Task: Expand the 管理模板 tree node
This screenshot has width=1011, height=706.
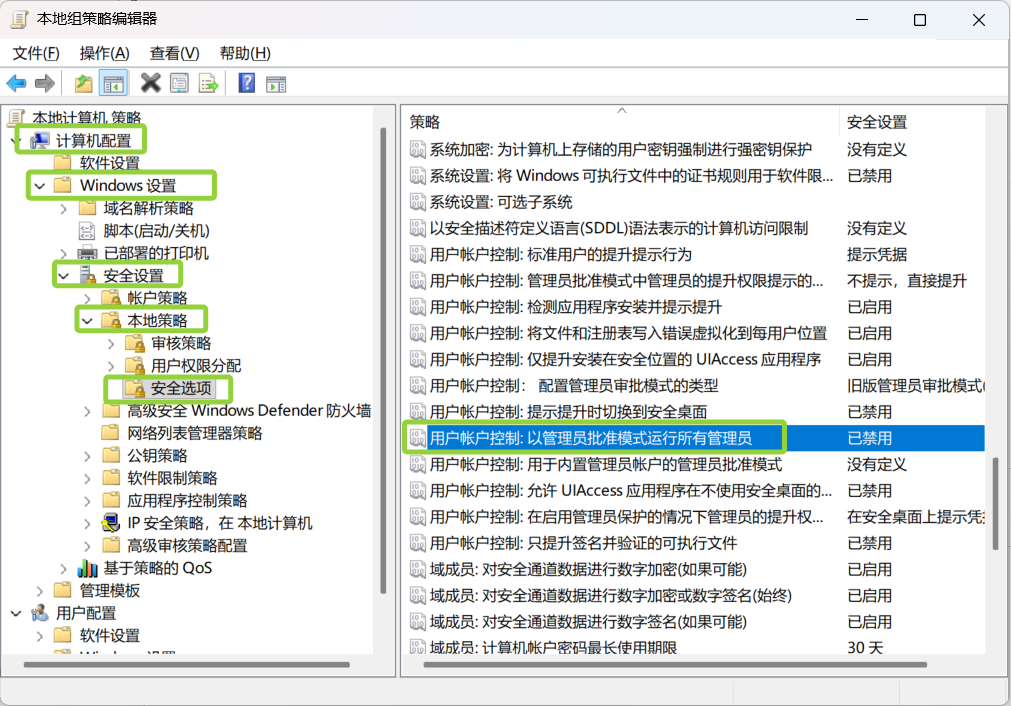Action: point(40,591)
